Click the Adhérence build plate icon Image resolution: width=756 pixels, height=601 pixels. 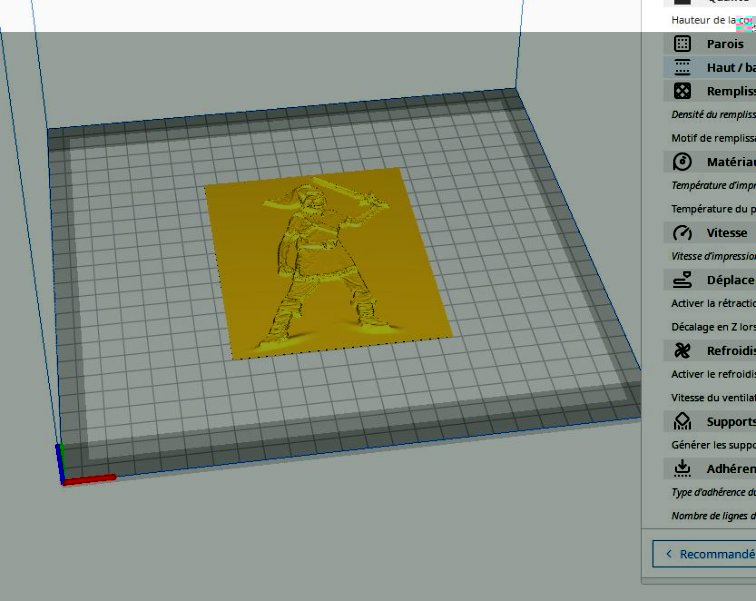[x=682, y=468]
